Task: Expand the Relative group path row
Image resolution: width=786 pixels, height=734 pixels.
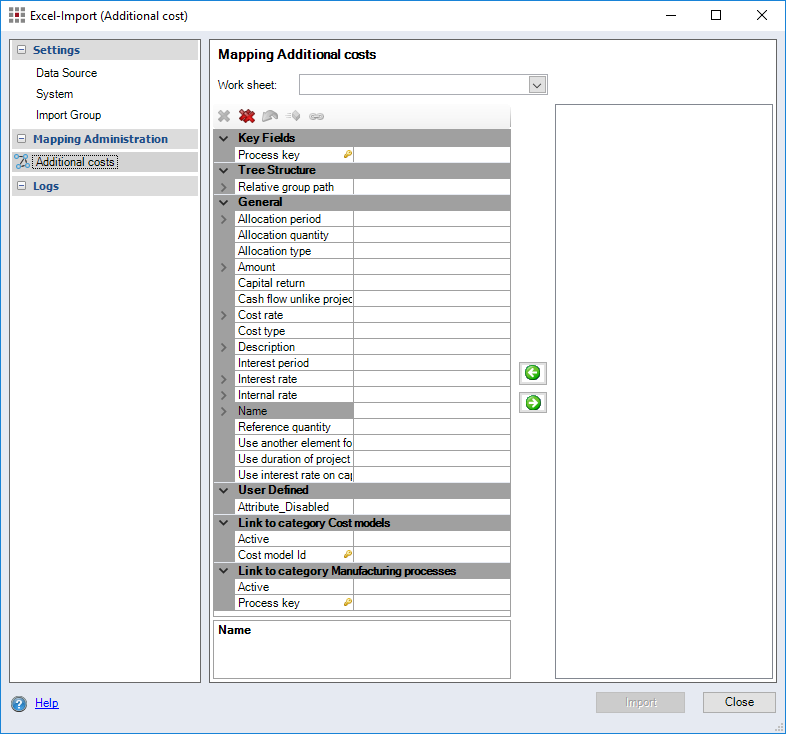Action: (223, 187)
